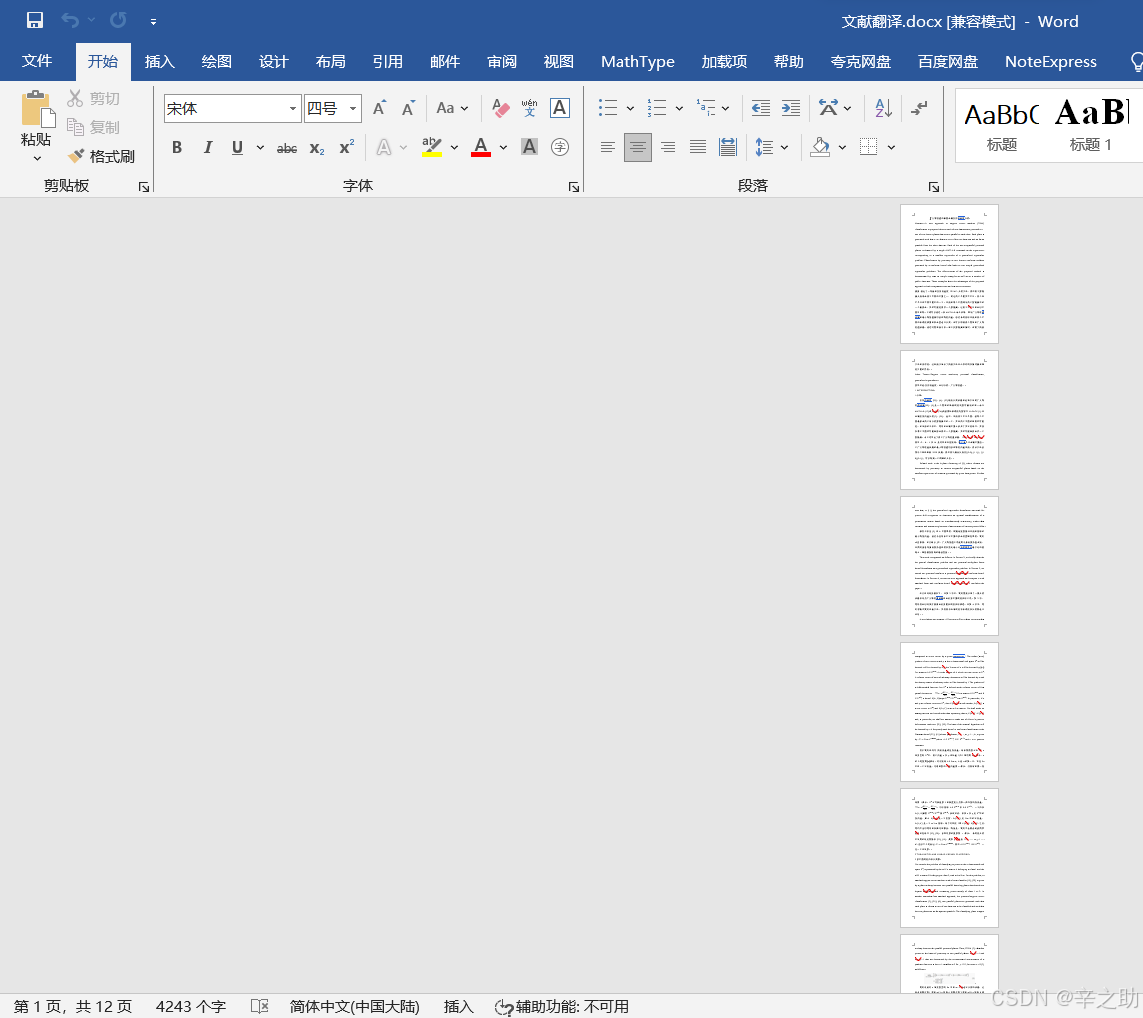Screen dimensions: 1143x1018
Task: Apply bulleted list
Action: pyautogui.click(x=608, y=109)
